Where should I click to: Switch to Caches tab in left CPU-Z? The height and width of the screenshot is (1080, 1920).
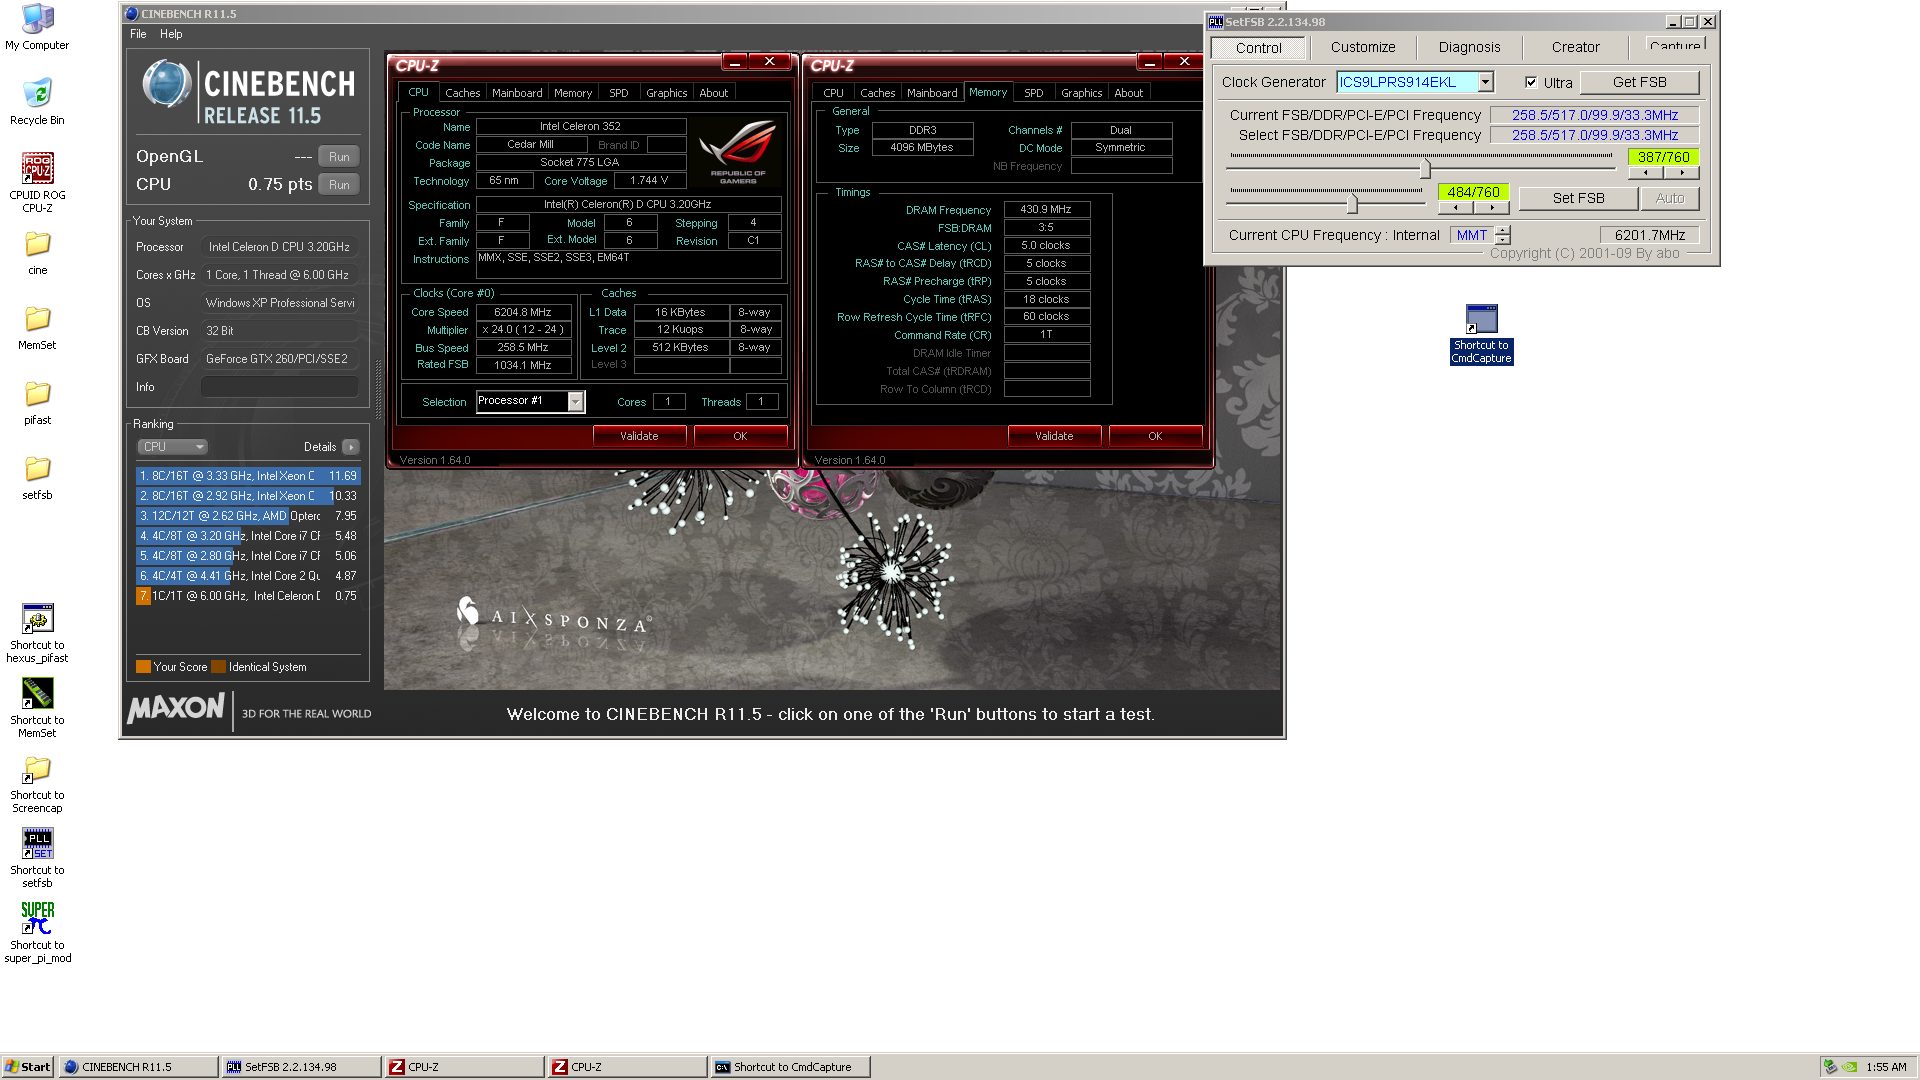[462, 93]
